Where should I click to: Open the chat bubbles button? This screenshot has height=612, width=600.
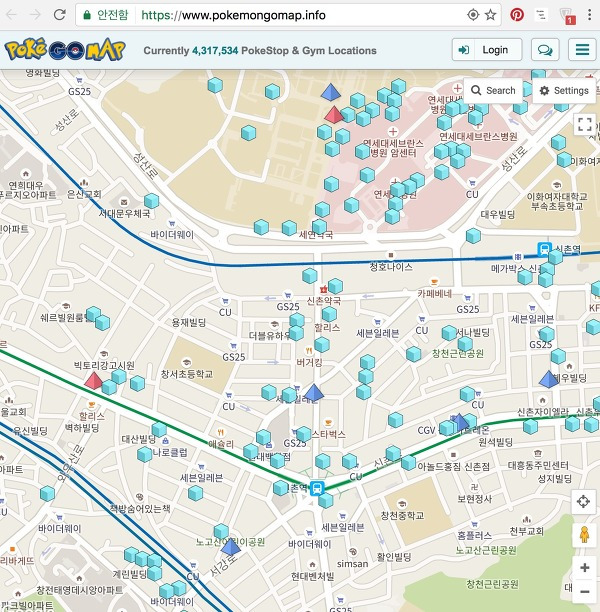click(x=545, y=50)
